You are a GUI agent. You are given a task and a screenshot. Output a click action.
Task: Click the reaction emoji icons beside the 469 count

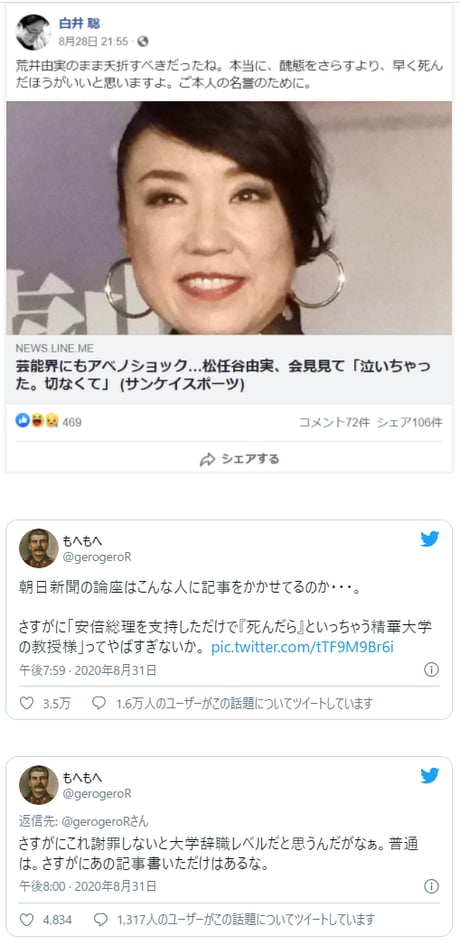pyautogui.click(x=37, y=421)
